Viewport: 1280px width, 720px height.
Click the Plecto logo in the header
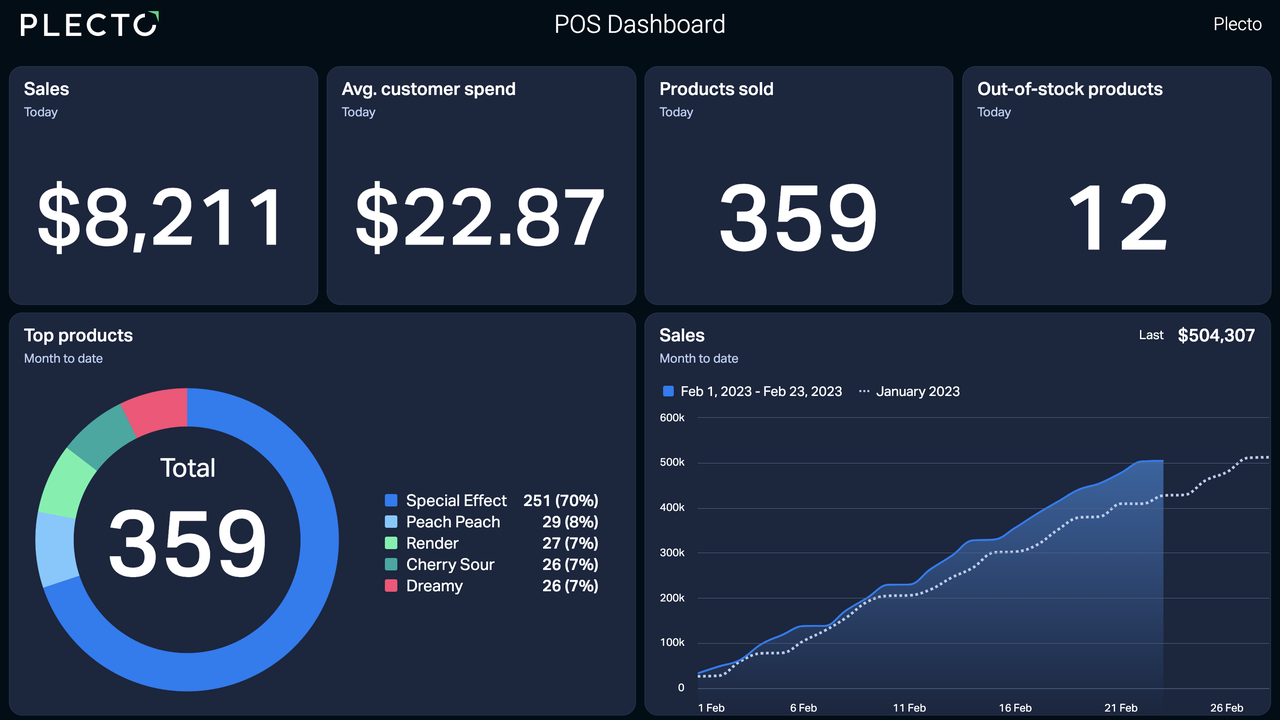89,25
